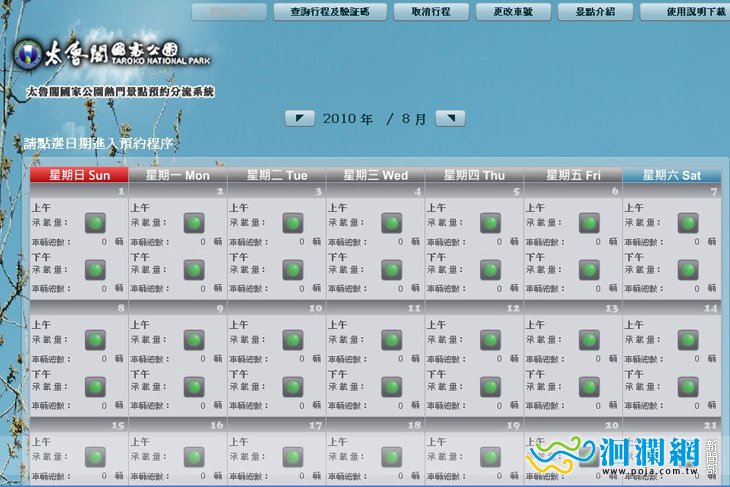Select the date header for day 1
The image size is (730, 487).
click(x=79, y=191)
